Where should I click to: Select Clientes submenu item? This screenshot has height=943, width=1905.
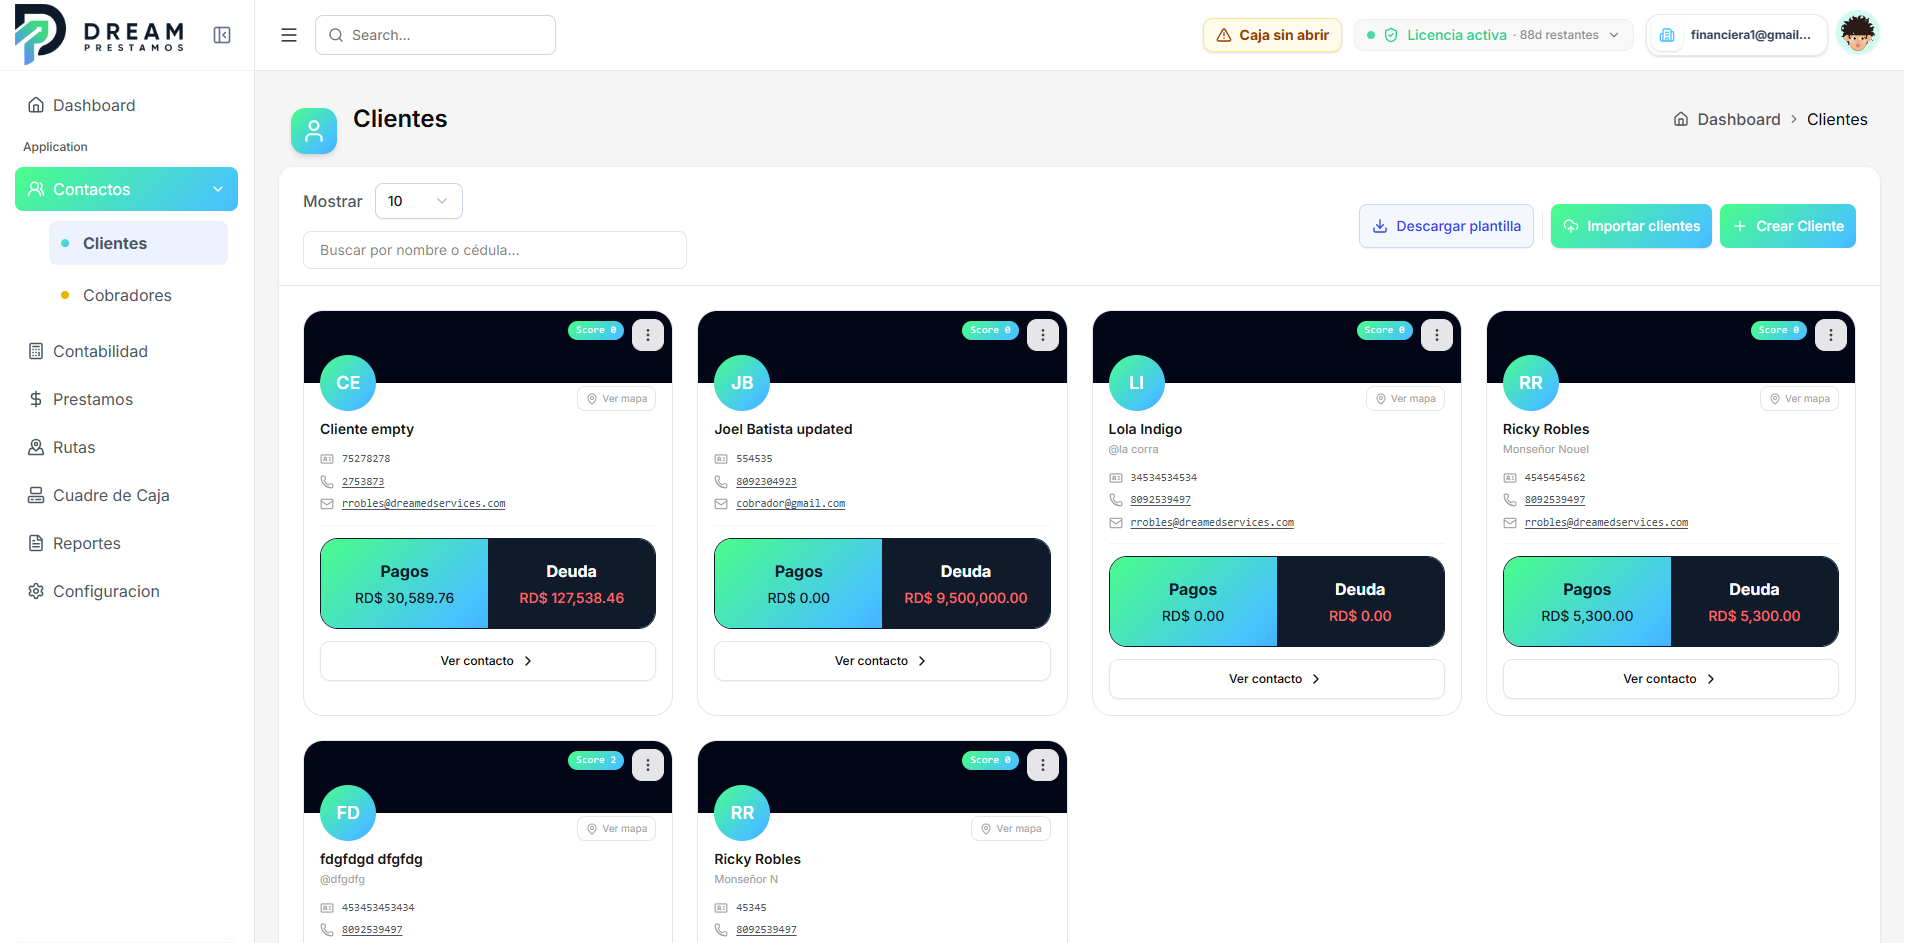[138, 243]
